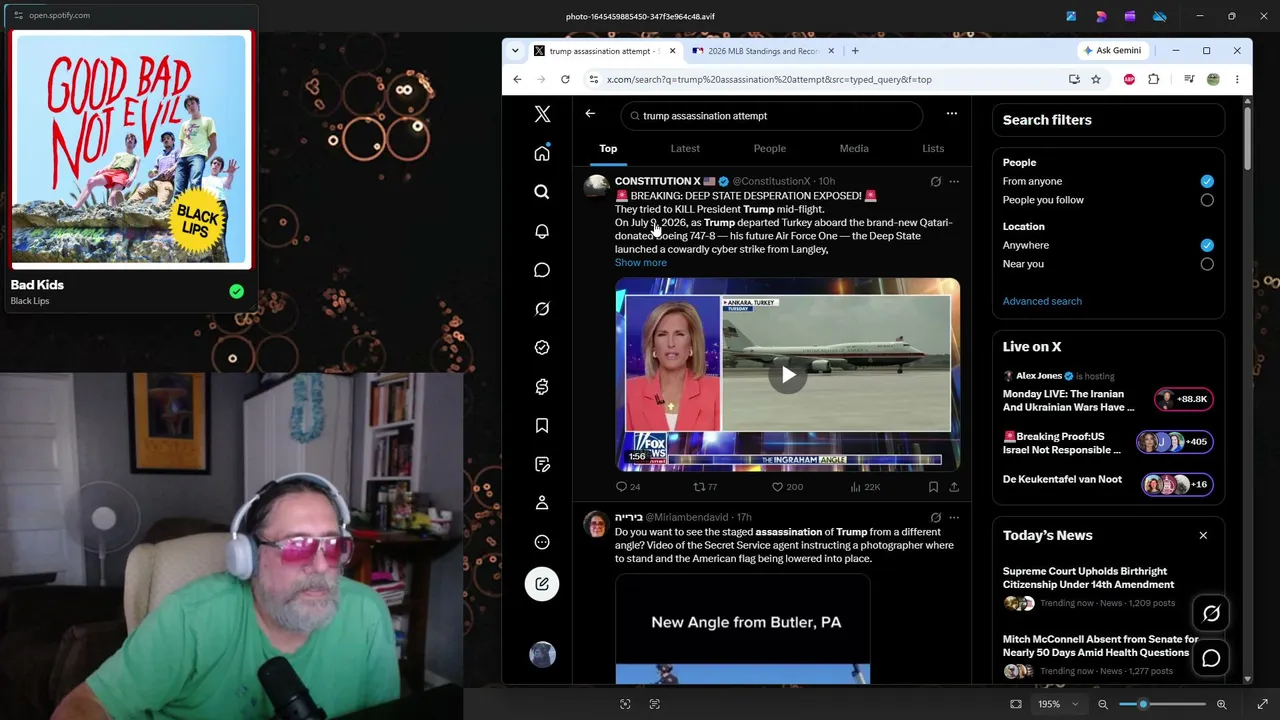Open the verified badge icon in X sidebar
Viewport: 1280px width, 720px height.
(x=542, y=348)
